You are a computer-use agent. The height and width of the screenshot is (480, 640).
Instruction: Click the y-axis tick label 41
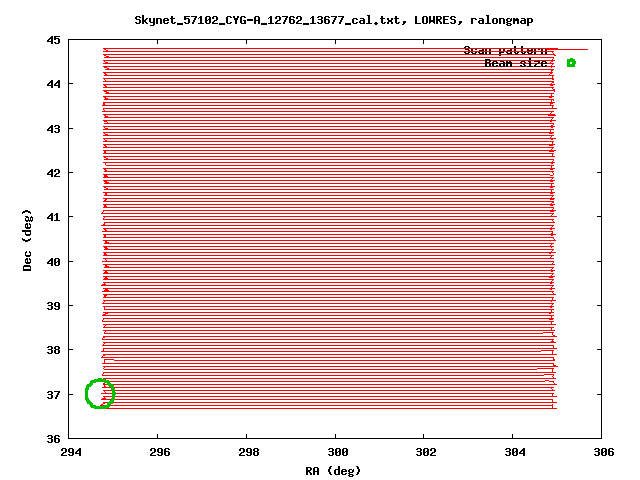tap(53, 217)
